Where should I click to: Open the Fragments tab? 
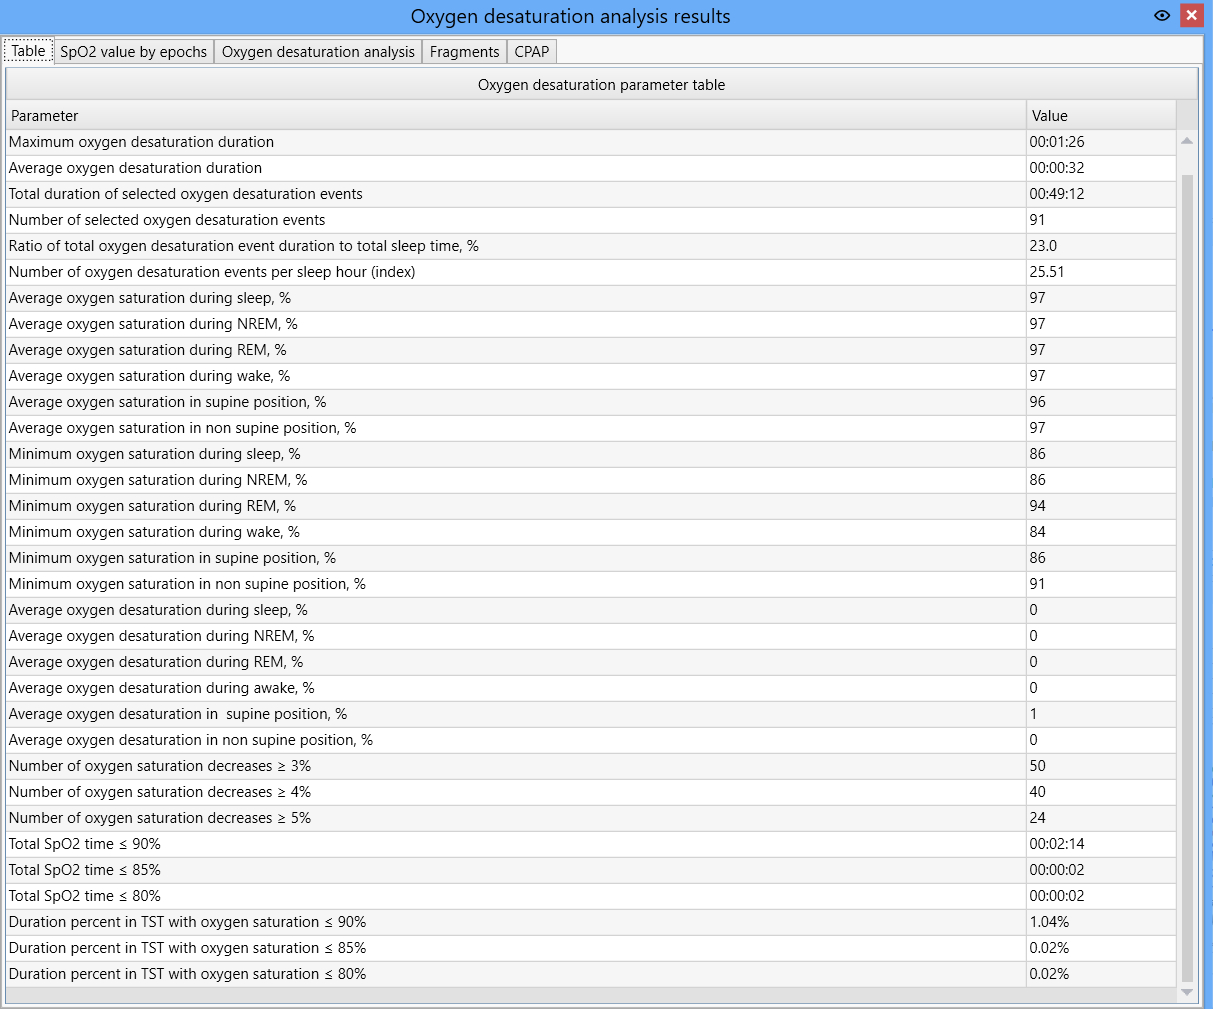coord(465,52)
